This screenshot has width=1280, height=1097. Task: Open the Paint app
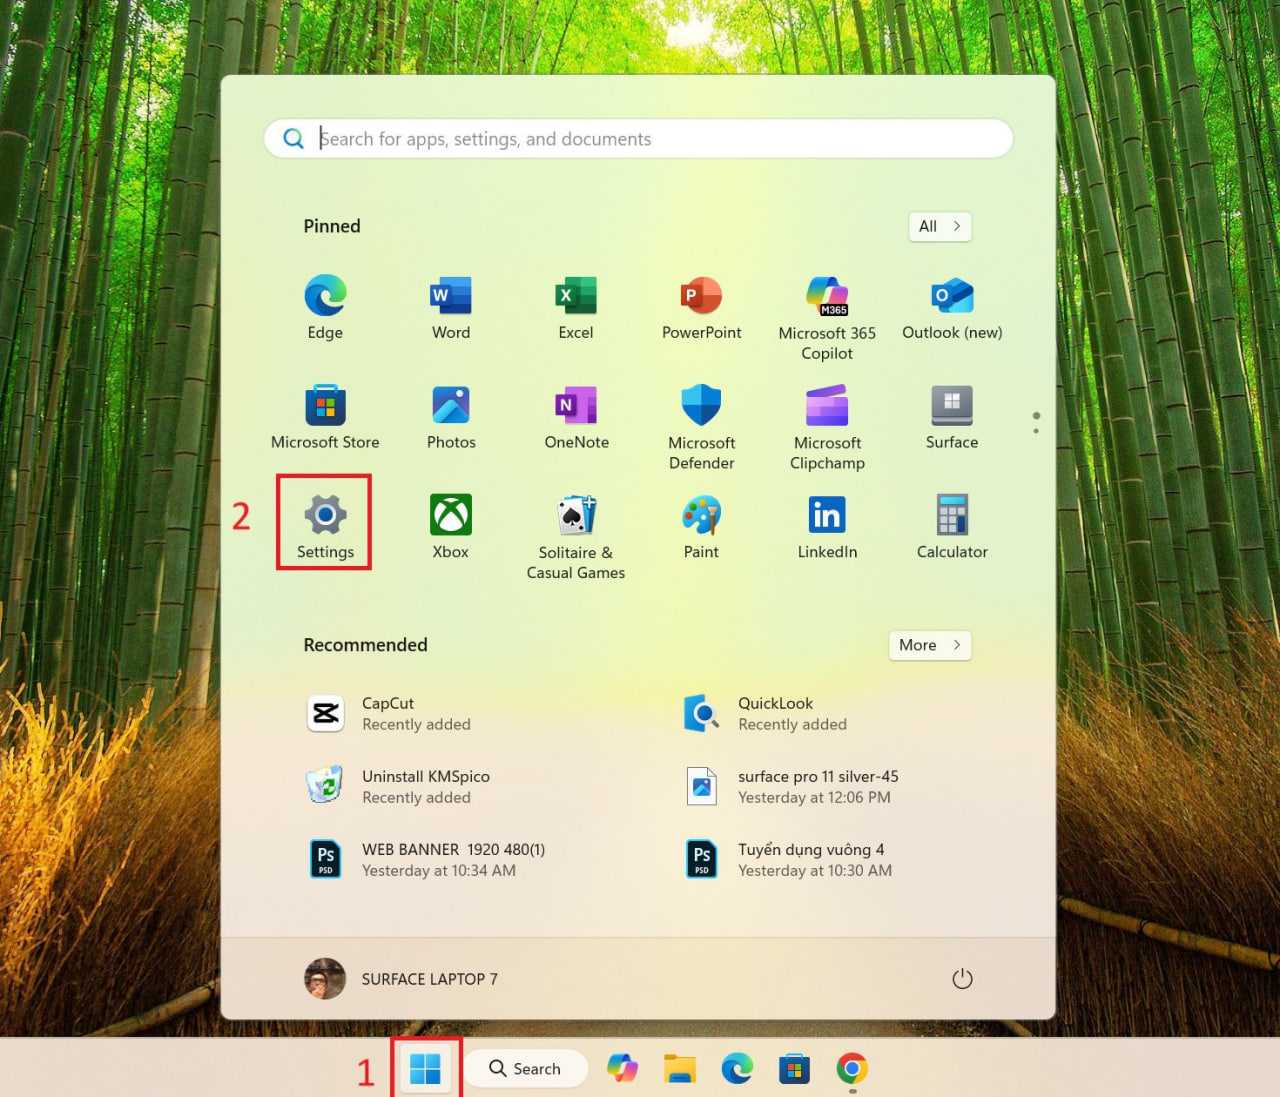pos(701,527)
